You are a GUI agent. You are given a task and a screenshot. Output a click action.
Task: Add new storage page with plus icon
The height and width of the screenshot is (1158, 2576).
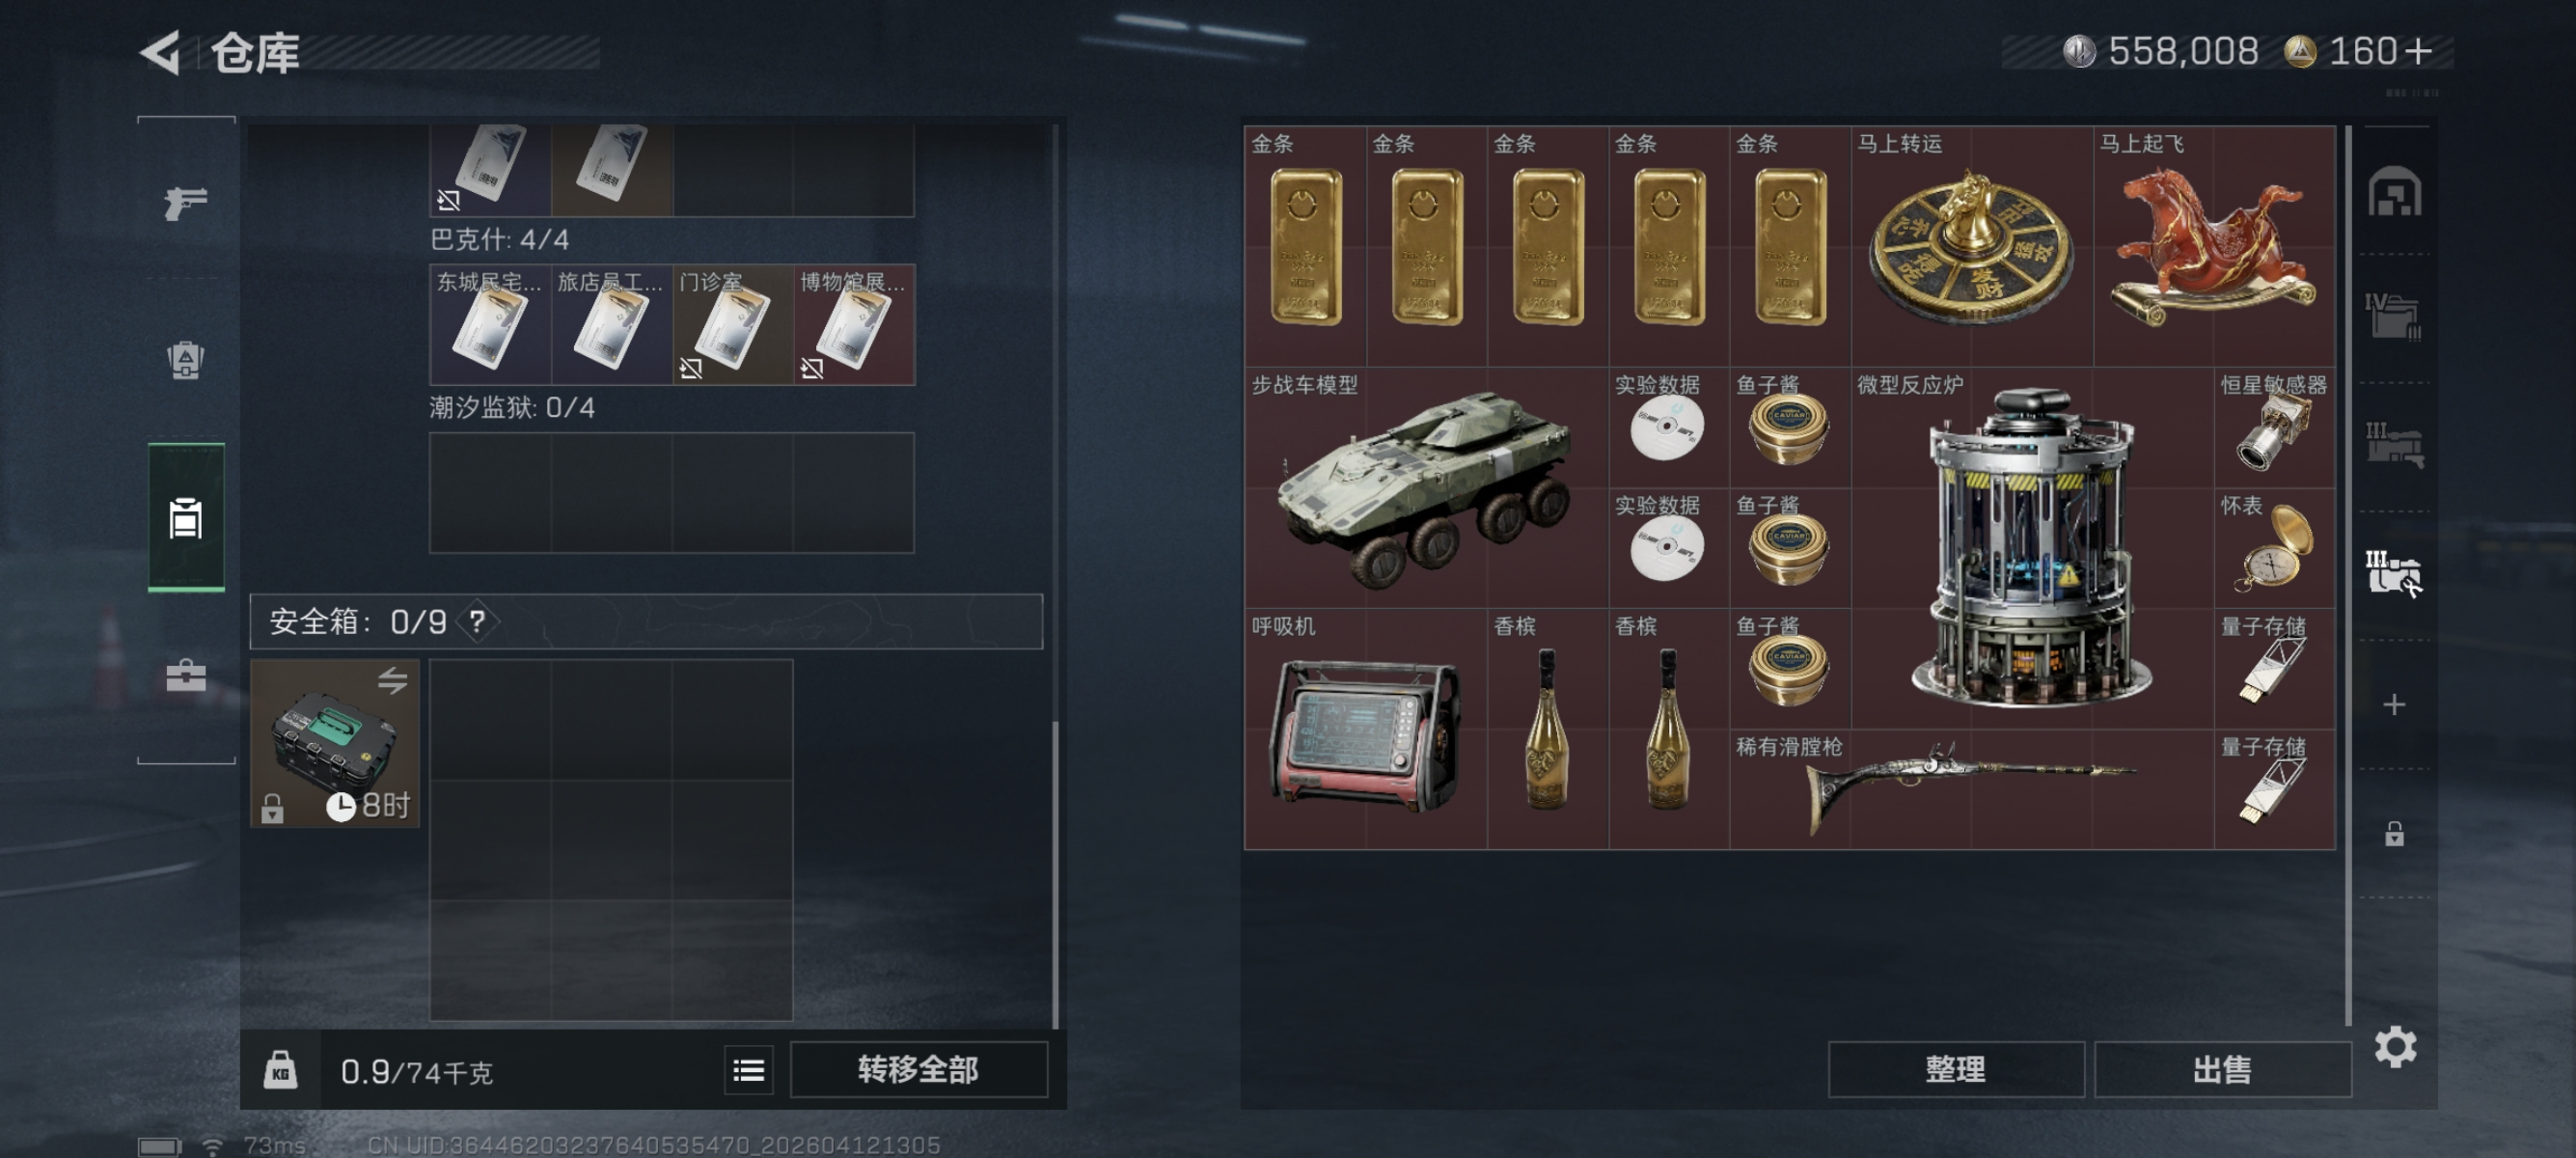pyautogui.click(x=2394, y=705)
